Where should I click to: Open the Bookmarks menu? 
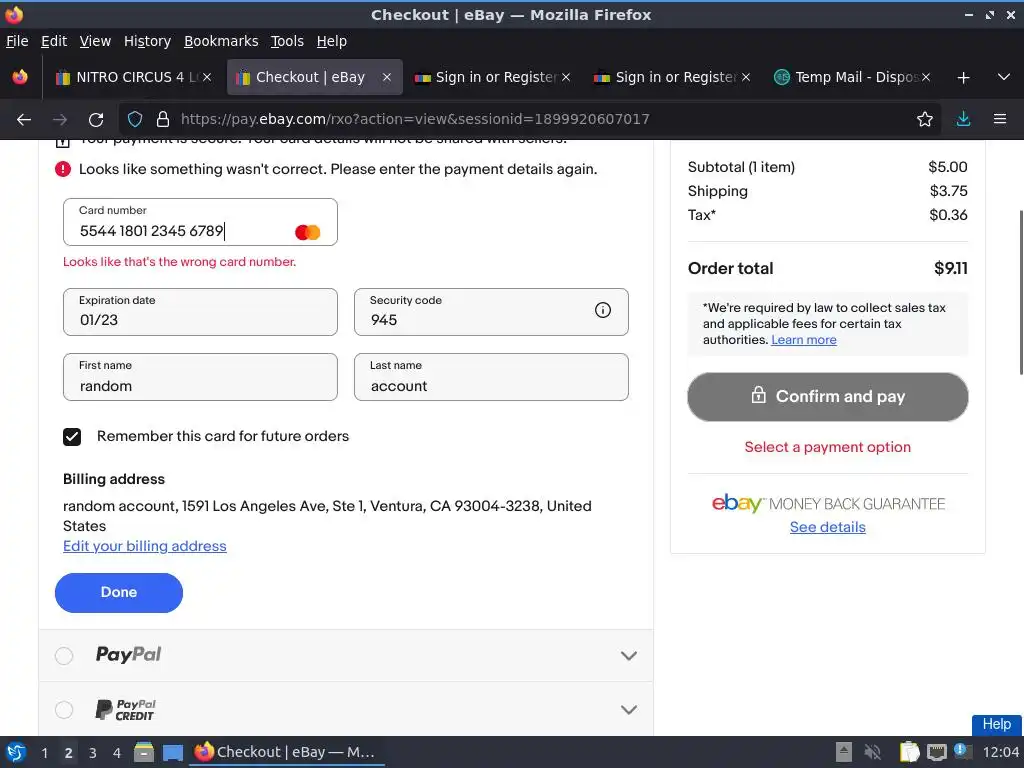[x=221, y=41]
